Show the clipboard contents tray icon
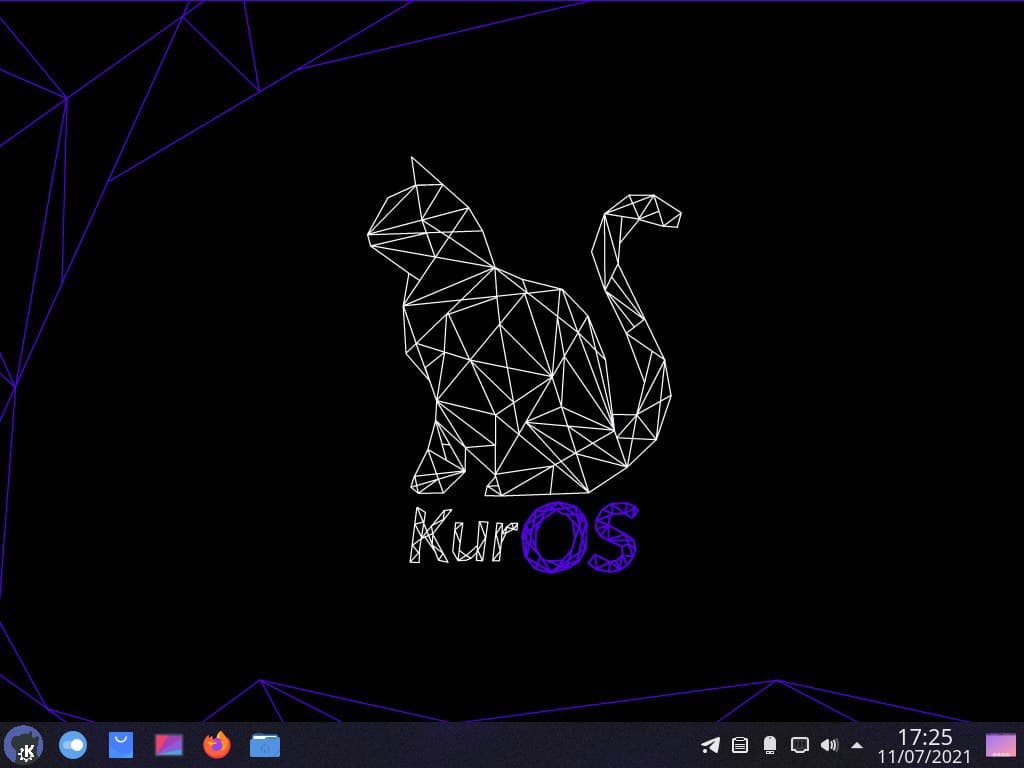This screenshot has width=1024, height=768. coord(740,745)
